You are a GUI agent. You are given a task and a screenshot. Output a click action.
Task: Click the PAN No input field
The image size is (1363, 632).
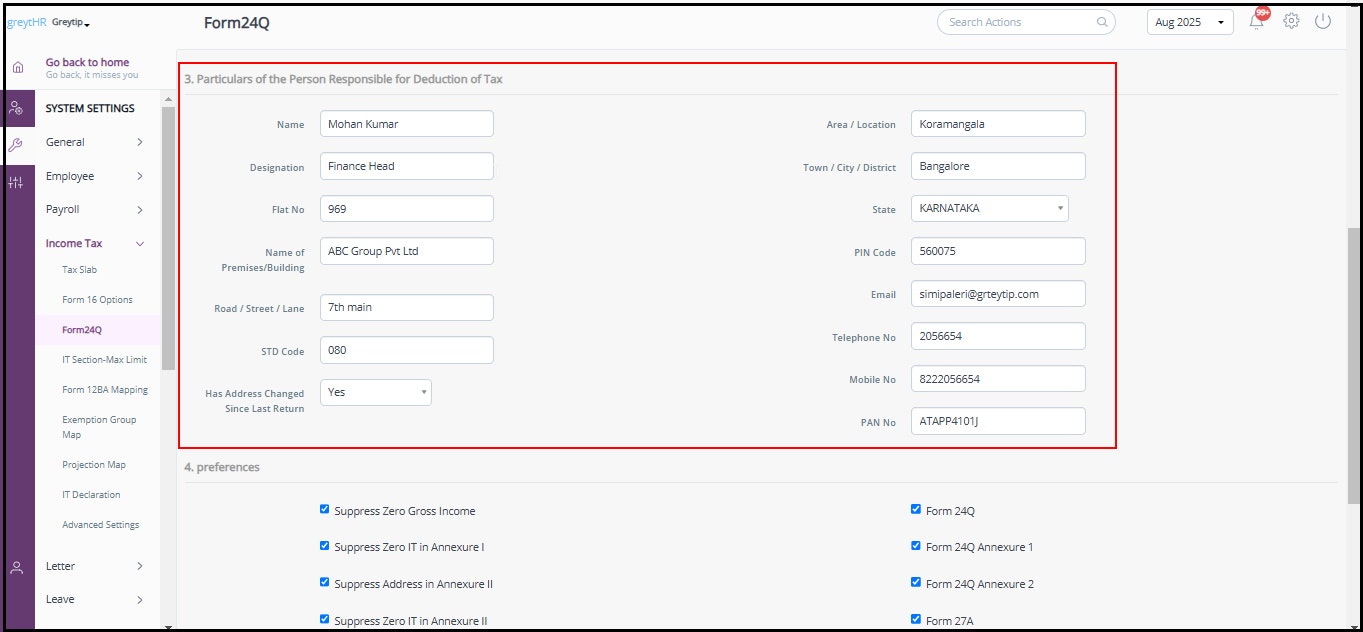997,421
